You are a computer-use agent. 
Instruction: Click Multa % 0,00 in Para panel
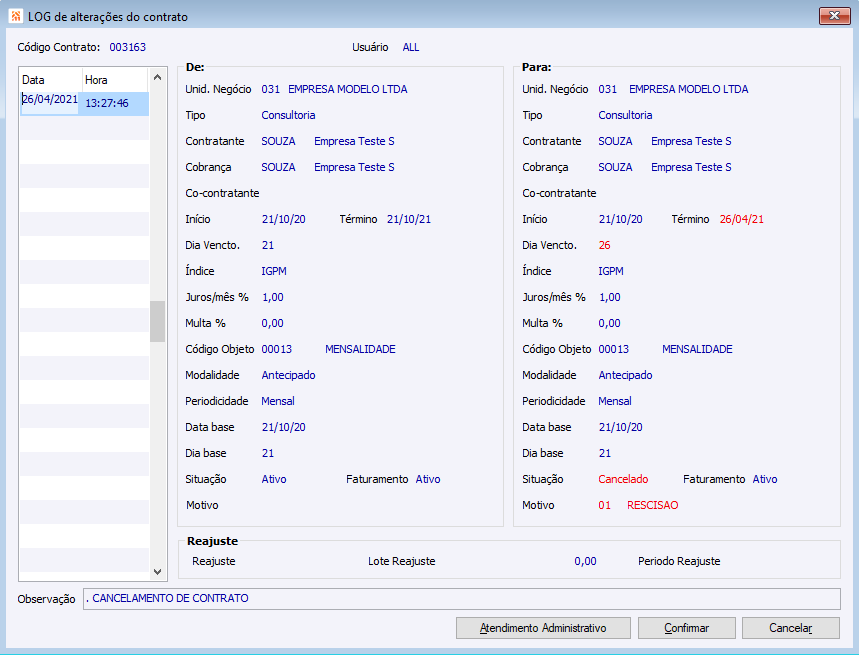pos(609,323)
